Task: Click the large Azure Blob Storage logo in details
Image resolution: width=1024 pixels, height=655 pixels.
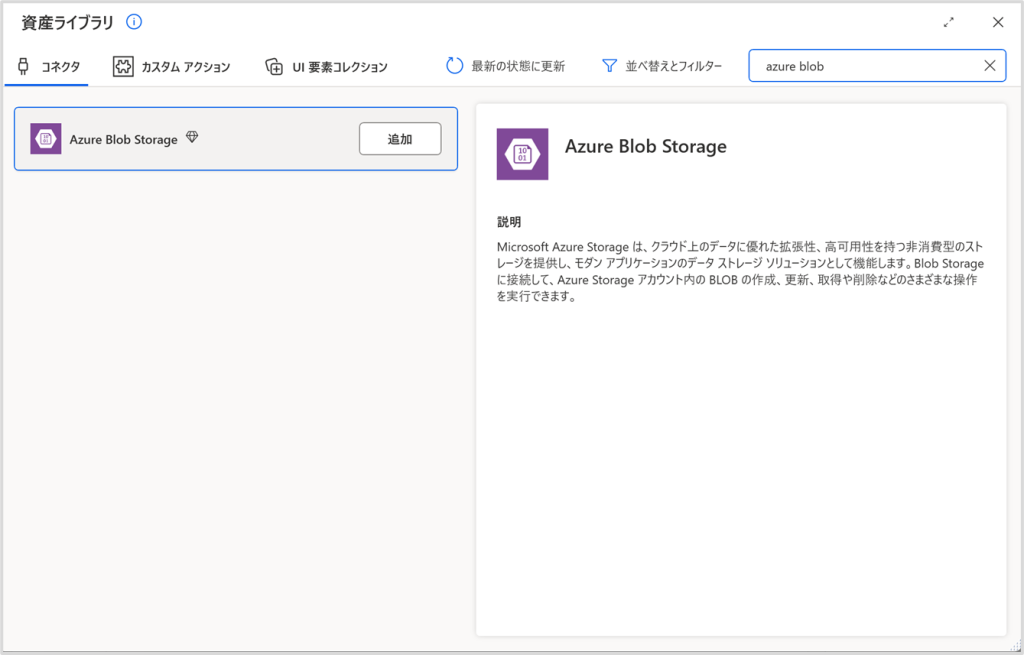Action: [522, 154]
